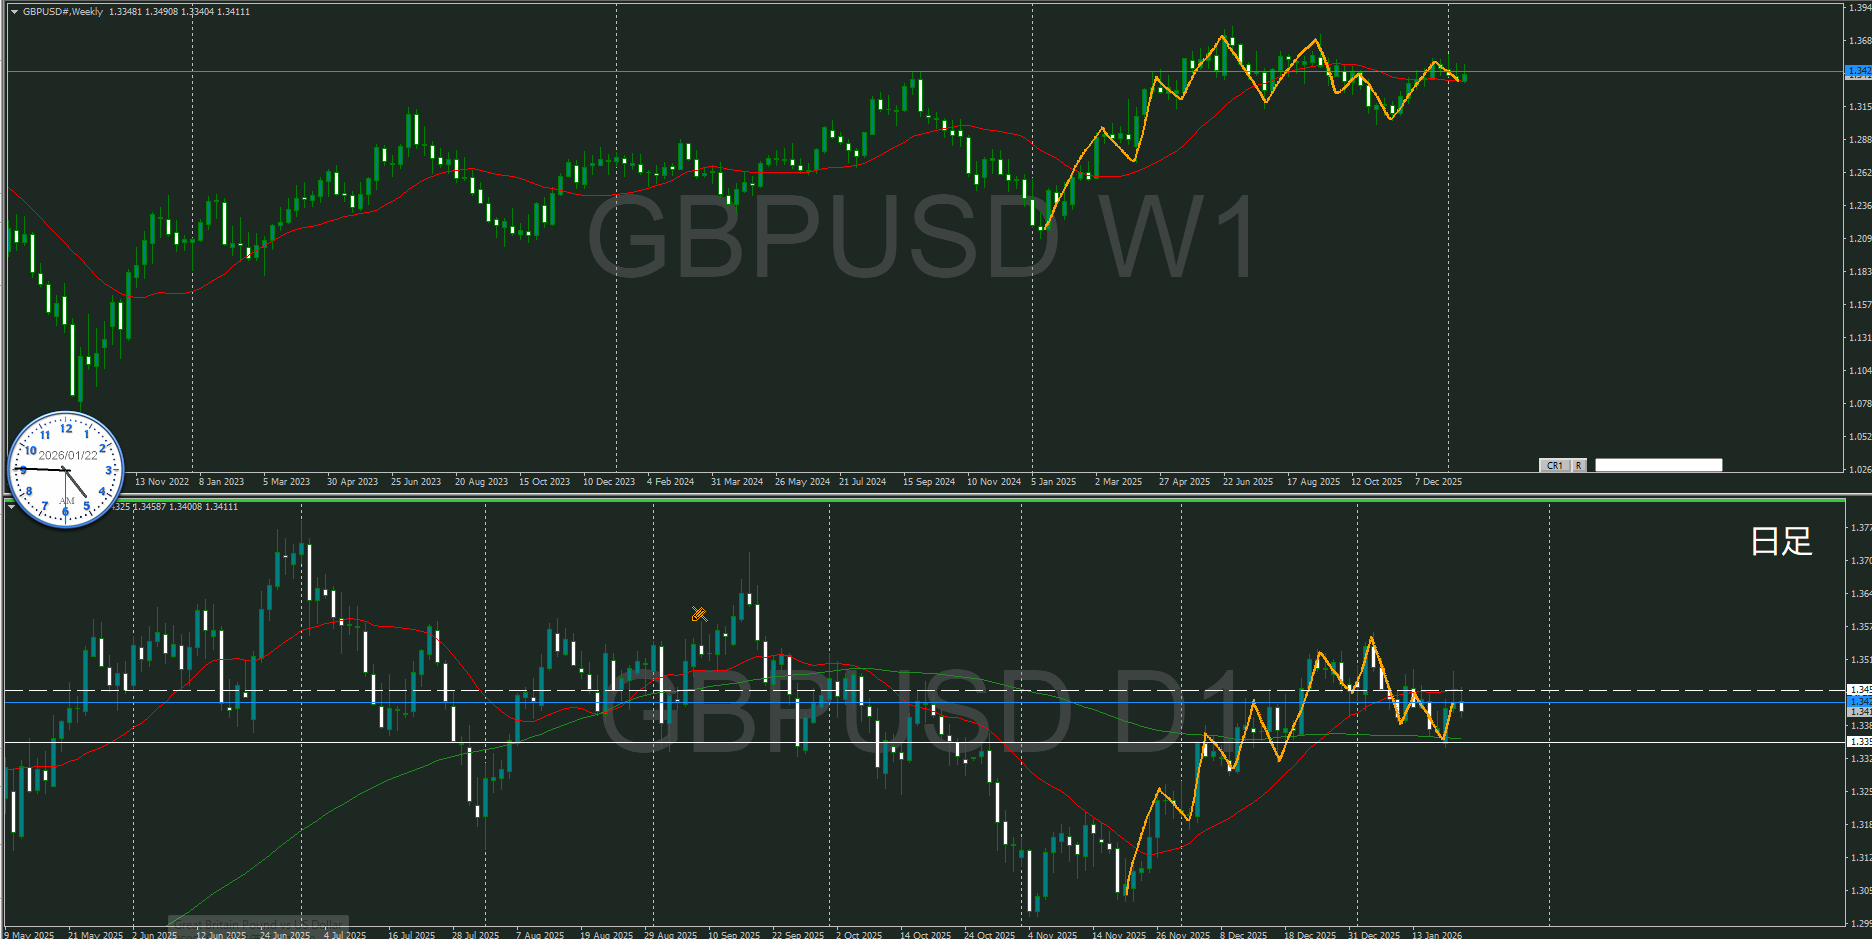This screenshot has width=1872, height=939.
Task: Click the GBPUSD D1 watermark on lower chart
Action: [920, 712]
